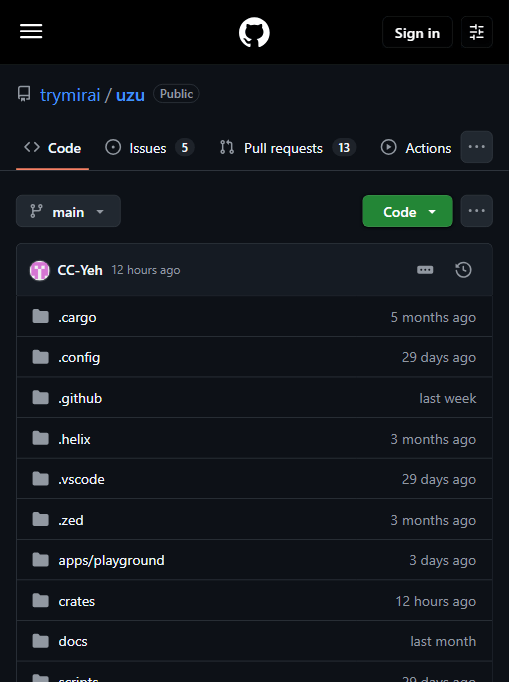Click the .vscode folder icon
509x682 pixels.
click(x=40, y=479)
